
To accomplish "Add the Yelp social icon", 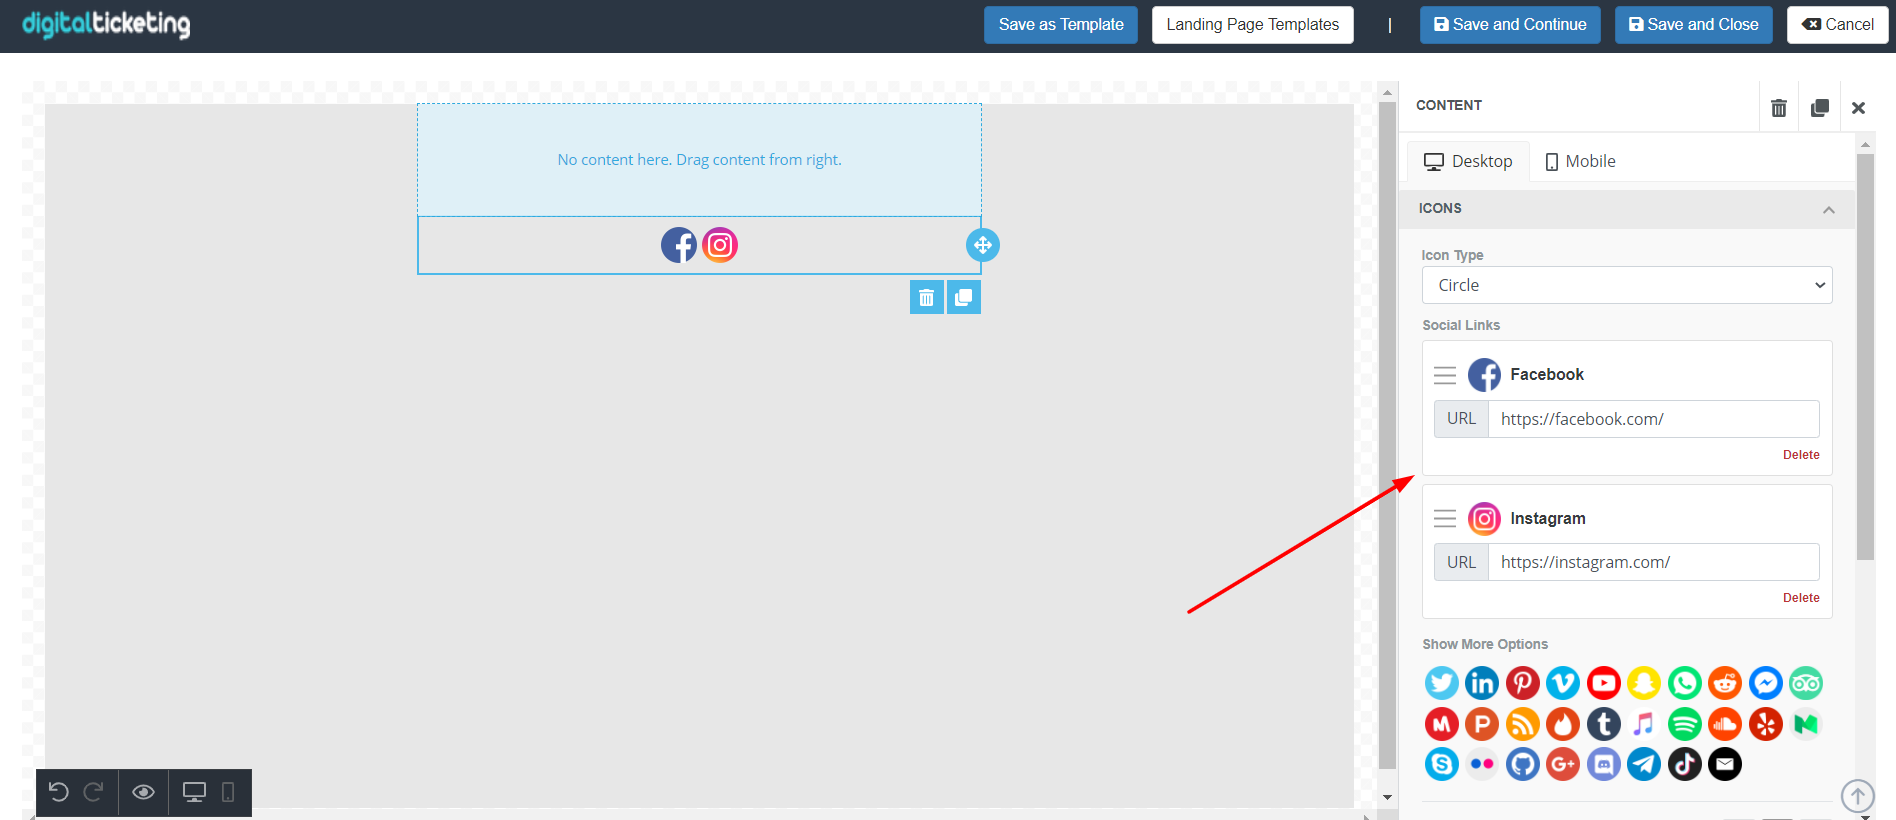I will coord(1765,724).
